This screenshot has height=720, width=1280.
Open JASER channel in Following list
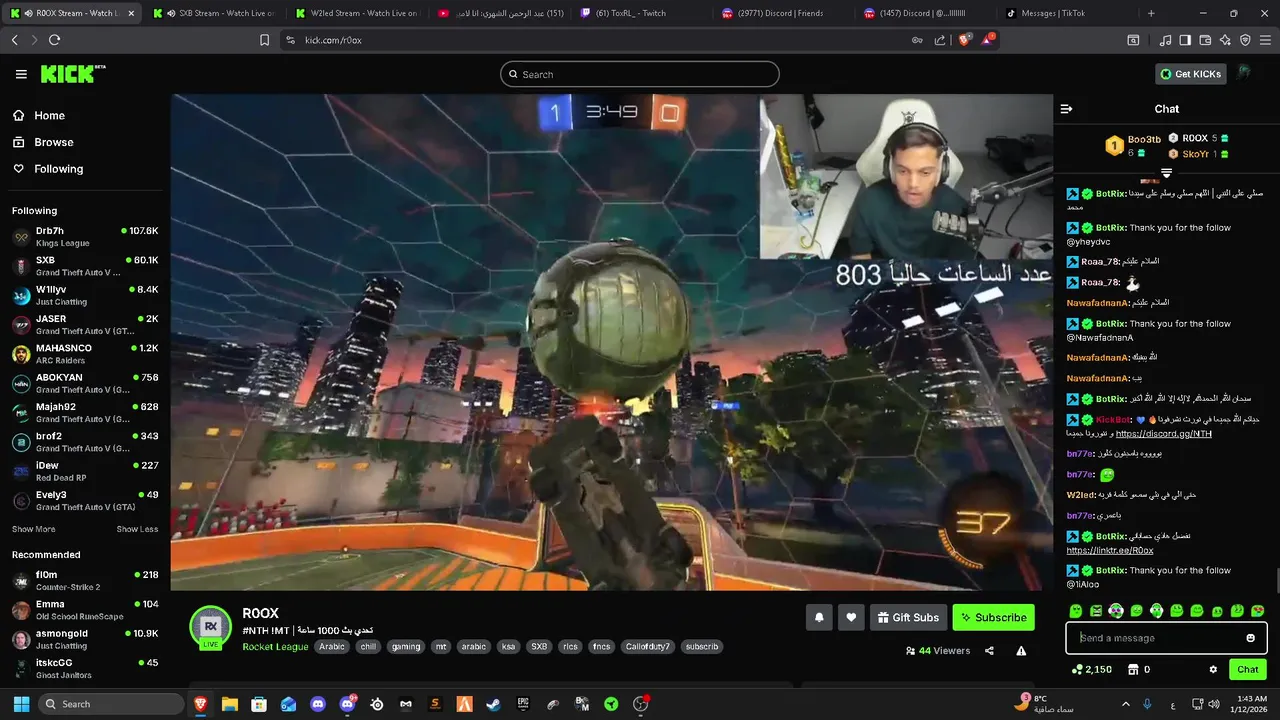tap(84, 324)
